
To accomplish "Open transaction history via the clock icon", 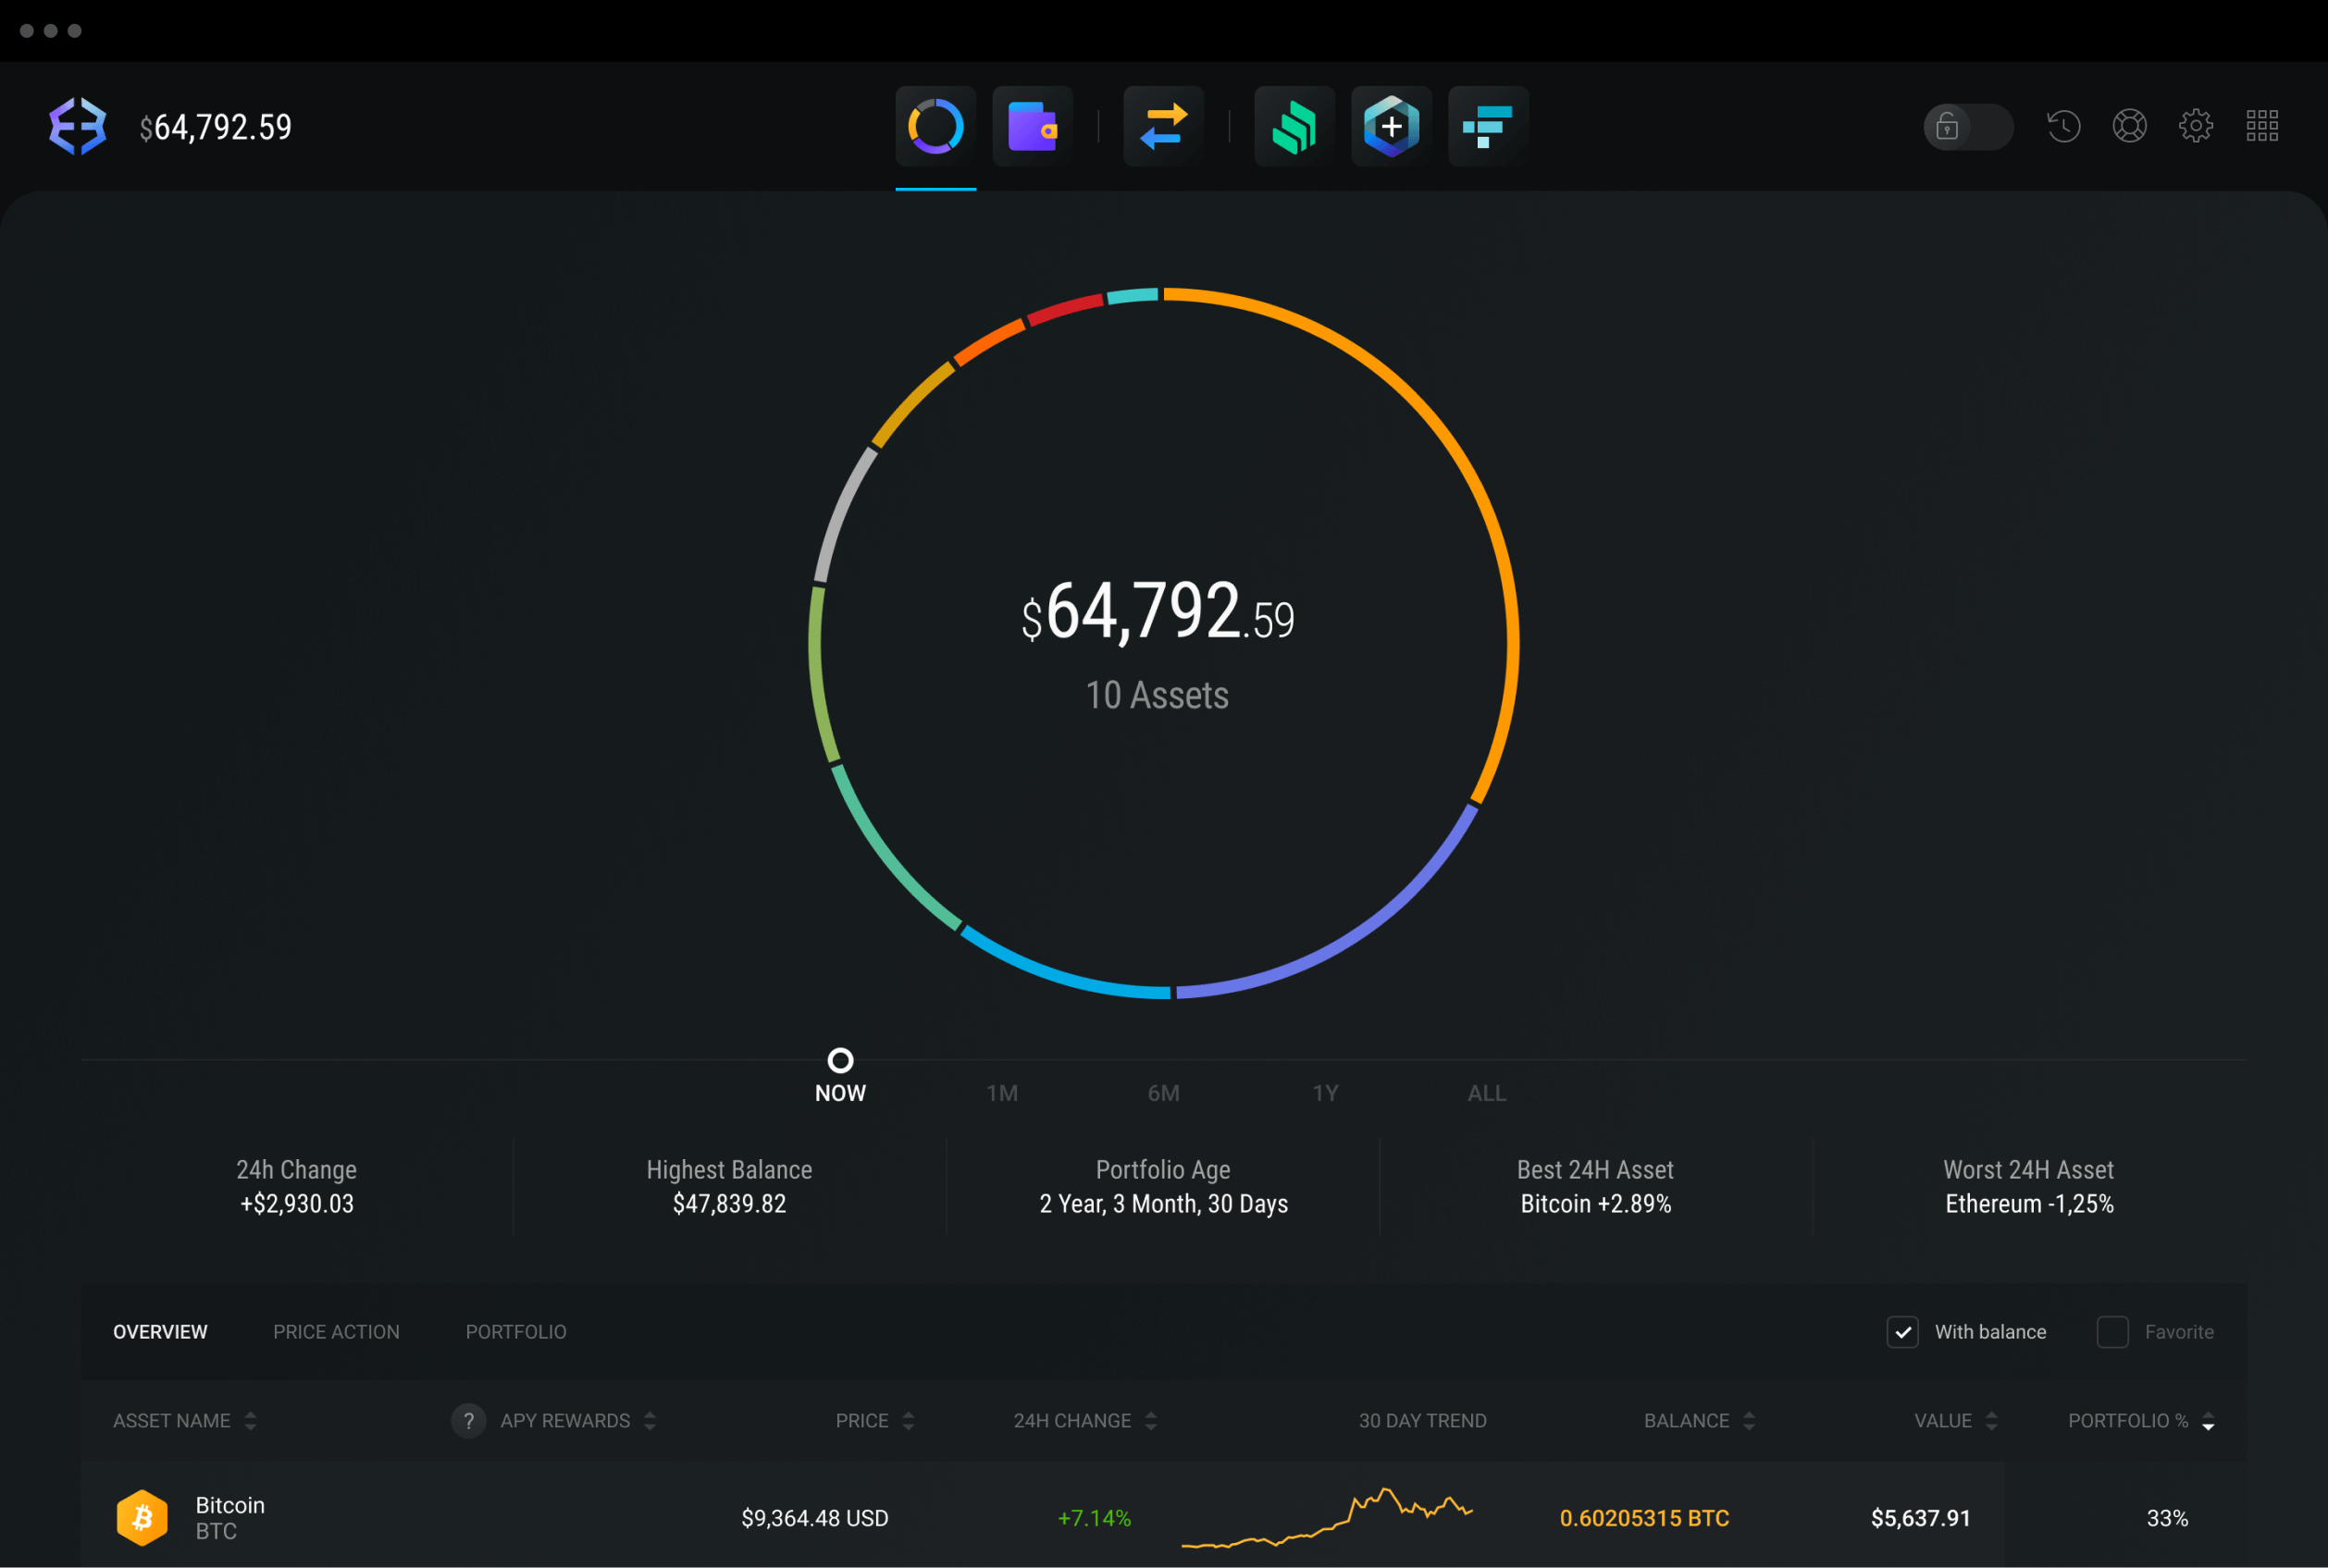I will (x=2062, y=125).
